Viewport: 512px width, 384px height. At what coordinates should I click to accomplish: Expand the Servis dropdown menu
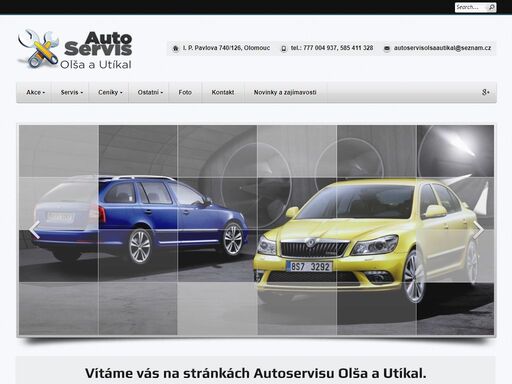(72, 92)
